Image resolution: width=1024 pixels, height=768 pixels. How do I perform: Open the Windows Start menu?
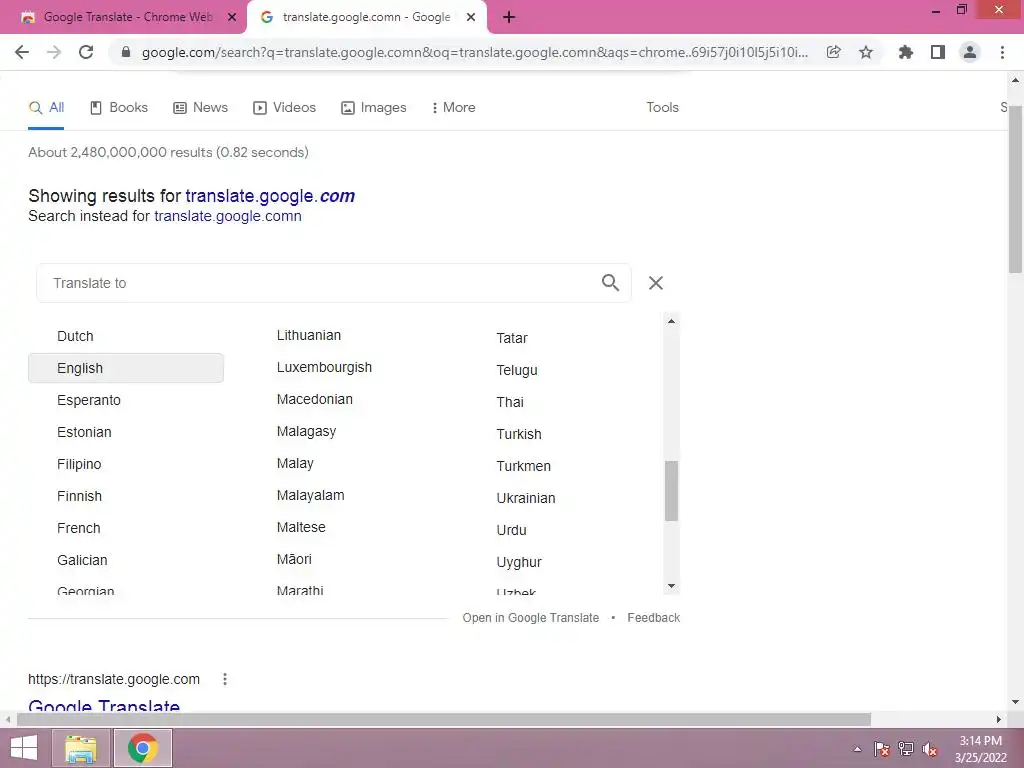[24, 748]
